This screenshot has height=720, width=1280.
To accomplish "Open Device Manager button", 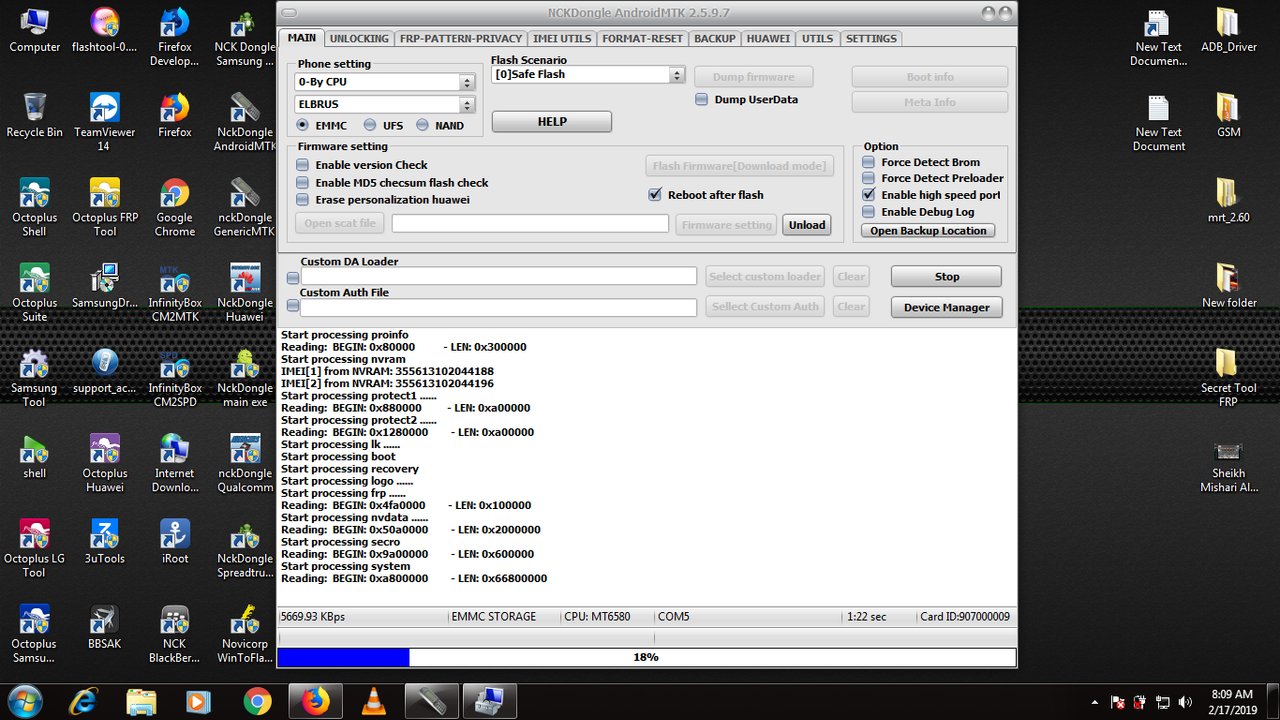I will click(x=946, y=307).
